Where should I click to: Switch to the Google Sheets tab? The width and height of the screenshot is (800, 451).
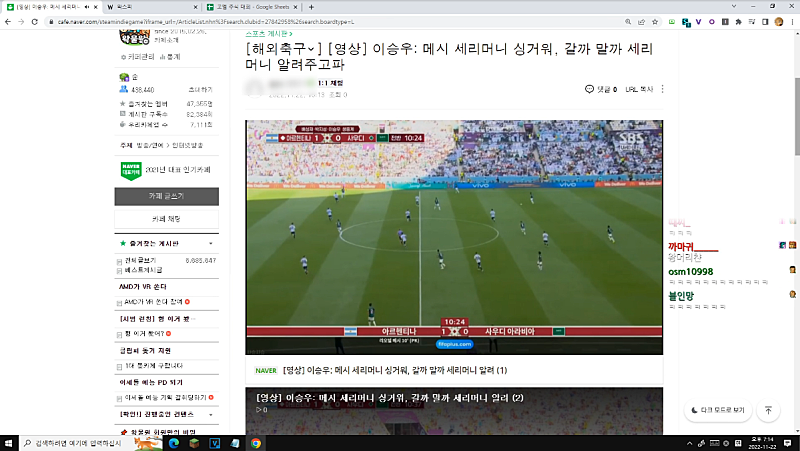pyautogui.click(x=253, y=7)
